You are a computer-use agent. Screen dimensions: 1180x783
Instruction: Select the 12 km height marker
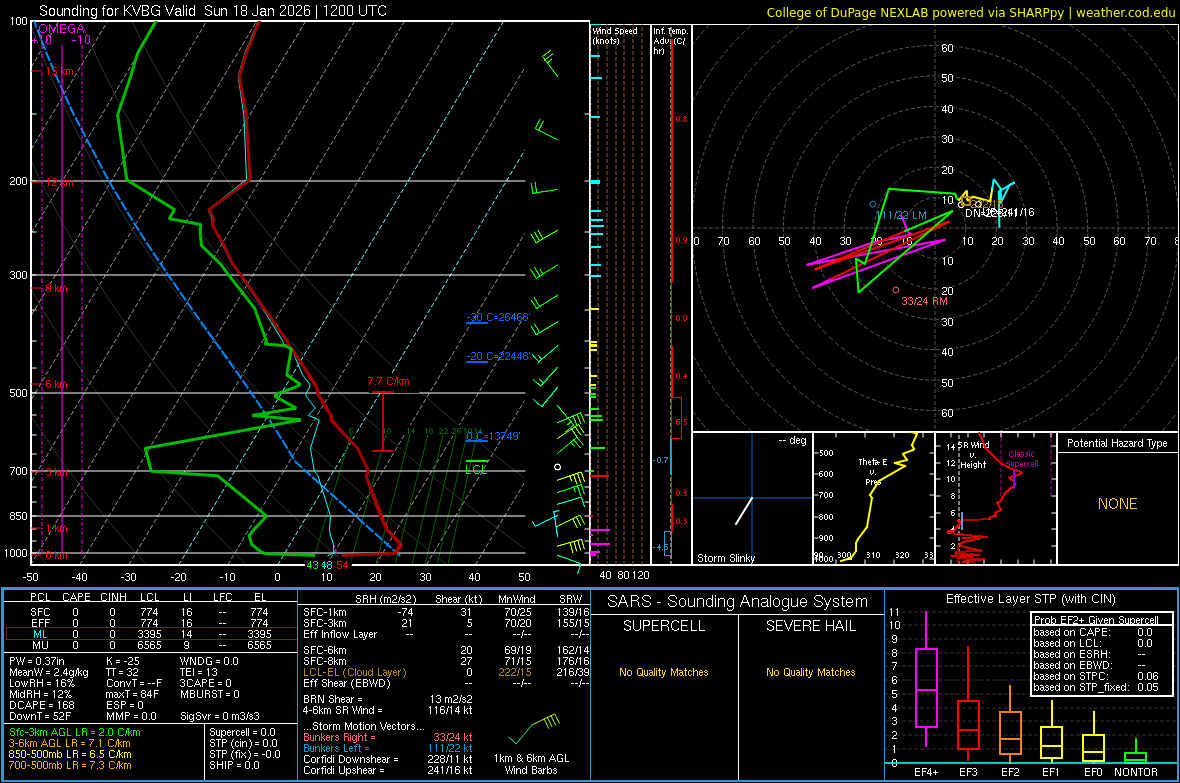[x=60, y=183]
